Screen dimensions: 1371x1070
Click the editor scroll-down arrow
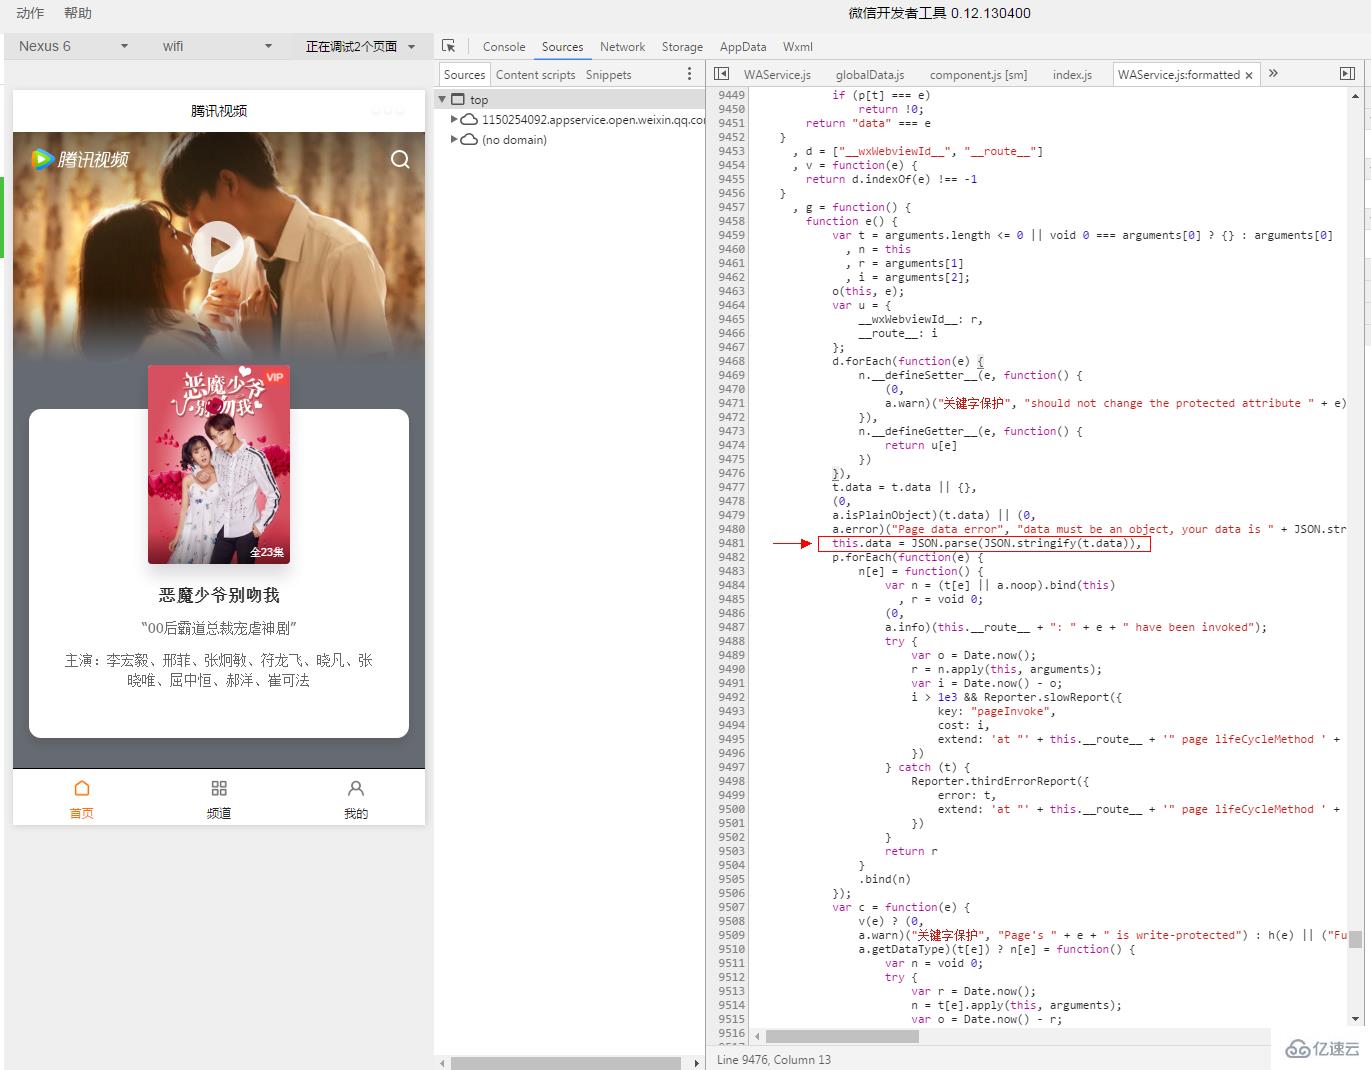click(x=1355, y=1019)
